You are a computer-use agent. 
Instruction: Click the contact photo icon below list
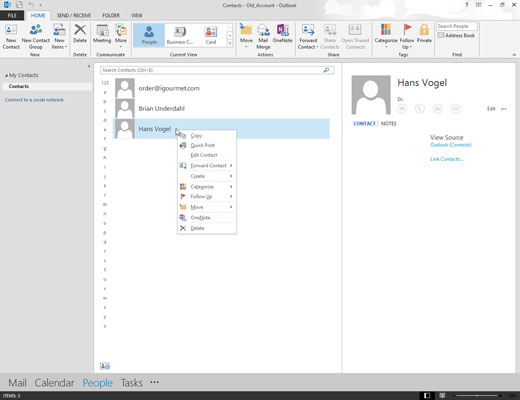coord(105,366)
